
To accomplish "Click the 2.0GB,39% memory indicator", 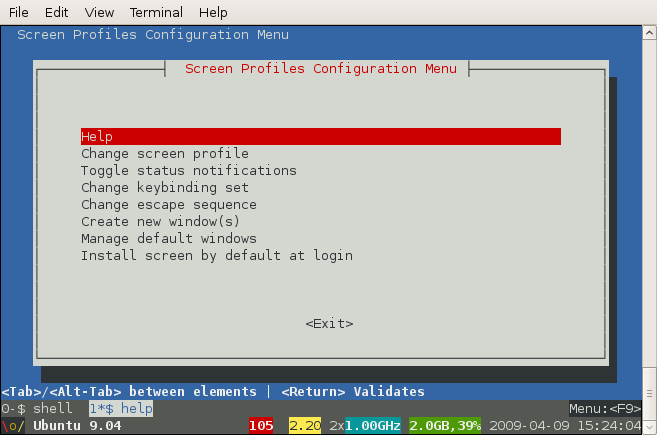I will click(x=445, y=426).
